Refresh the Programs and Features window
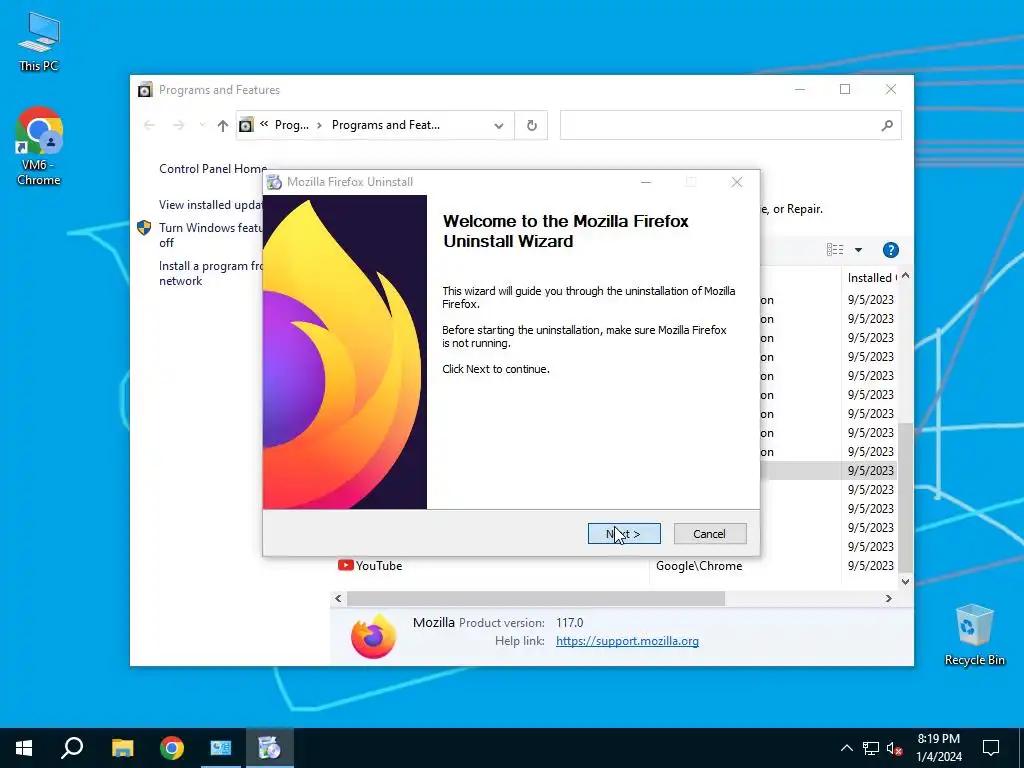Viewport: 1024px width, 768px height. click(x=532, y=125)
